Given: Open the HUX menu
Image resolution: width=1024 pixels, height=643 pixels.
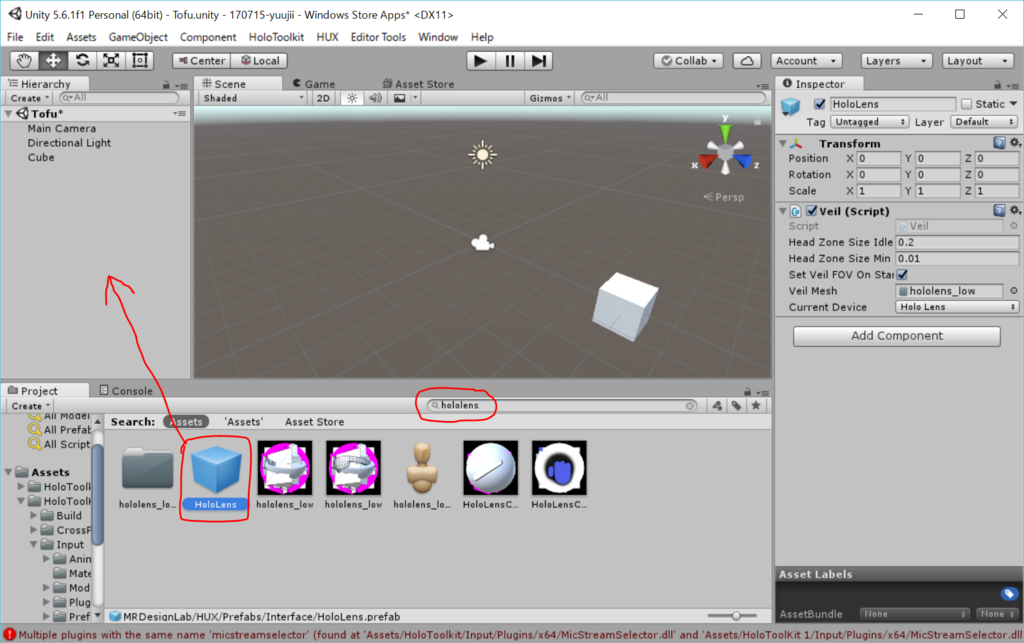Looking at the screenshot, I should 327,37.
